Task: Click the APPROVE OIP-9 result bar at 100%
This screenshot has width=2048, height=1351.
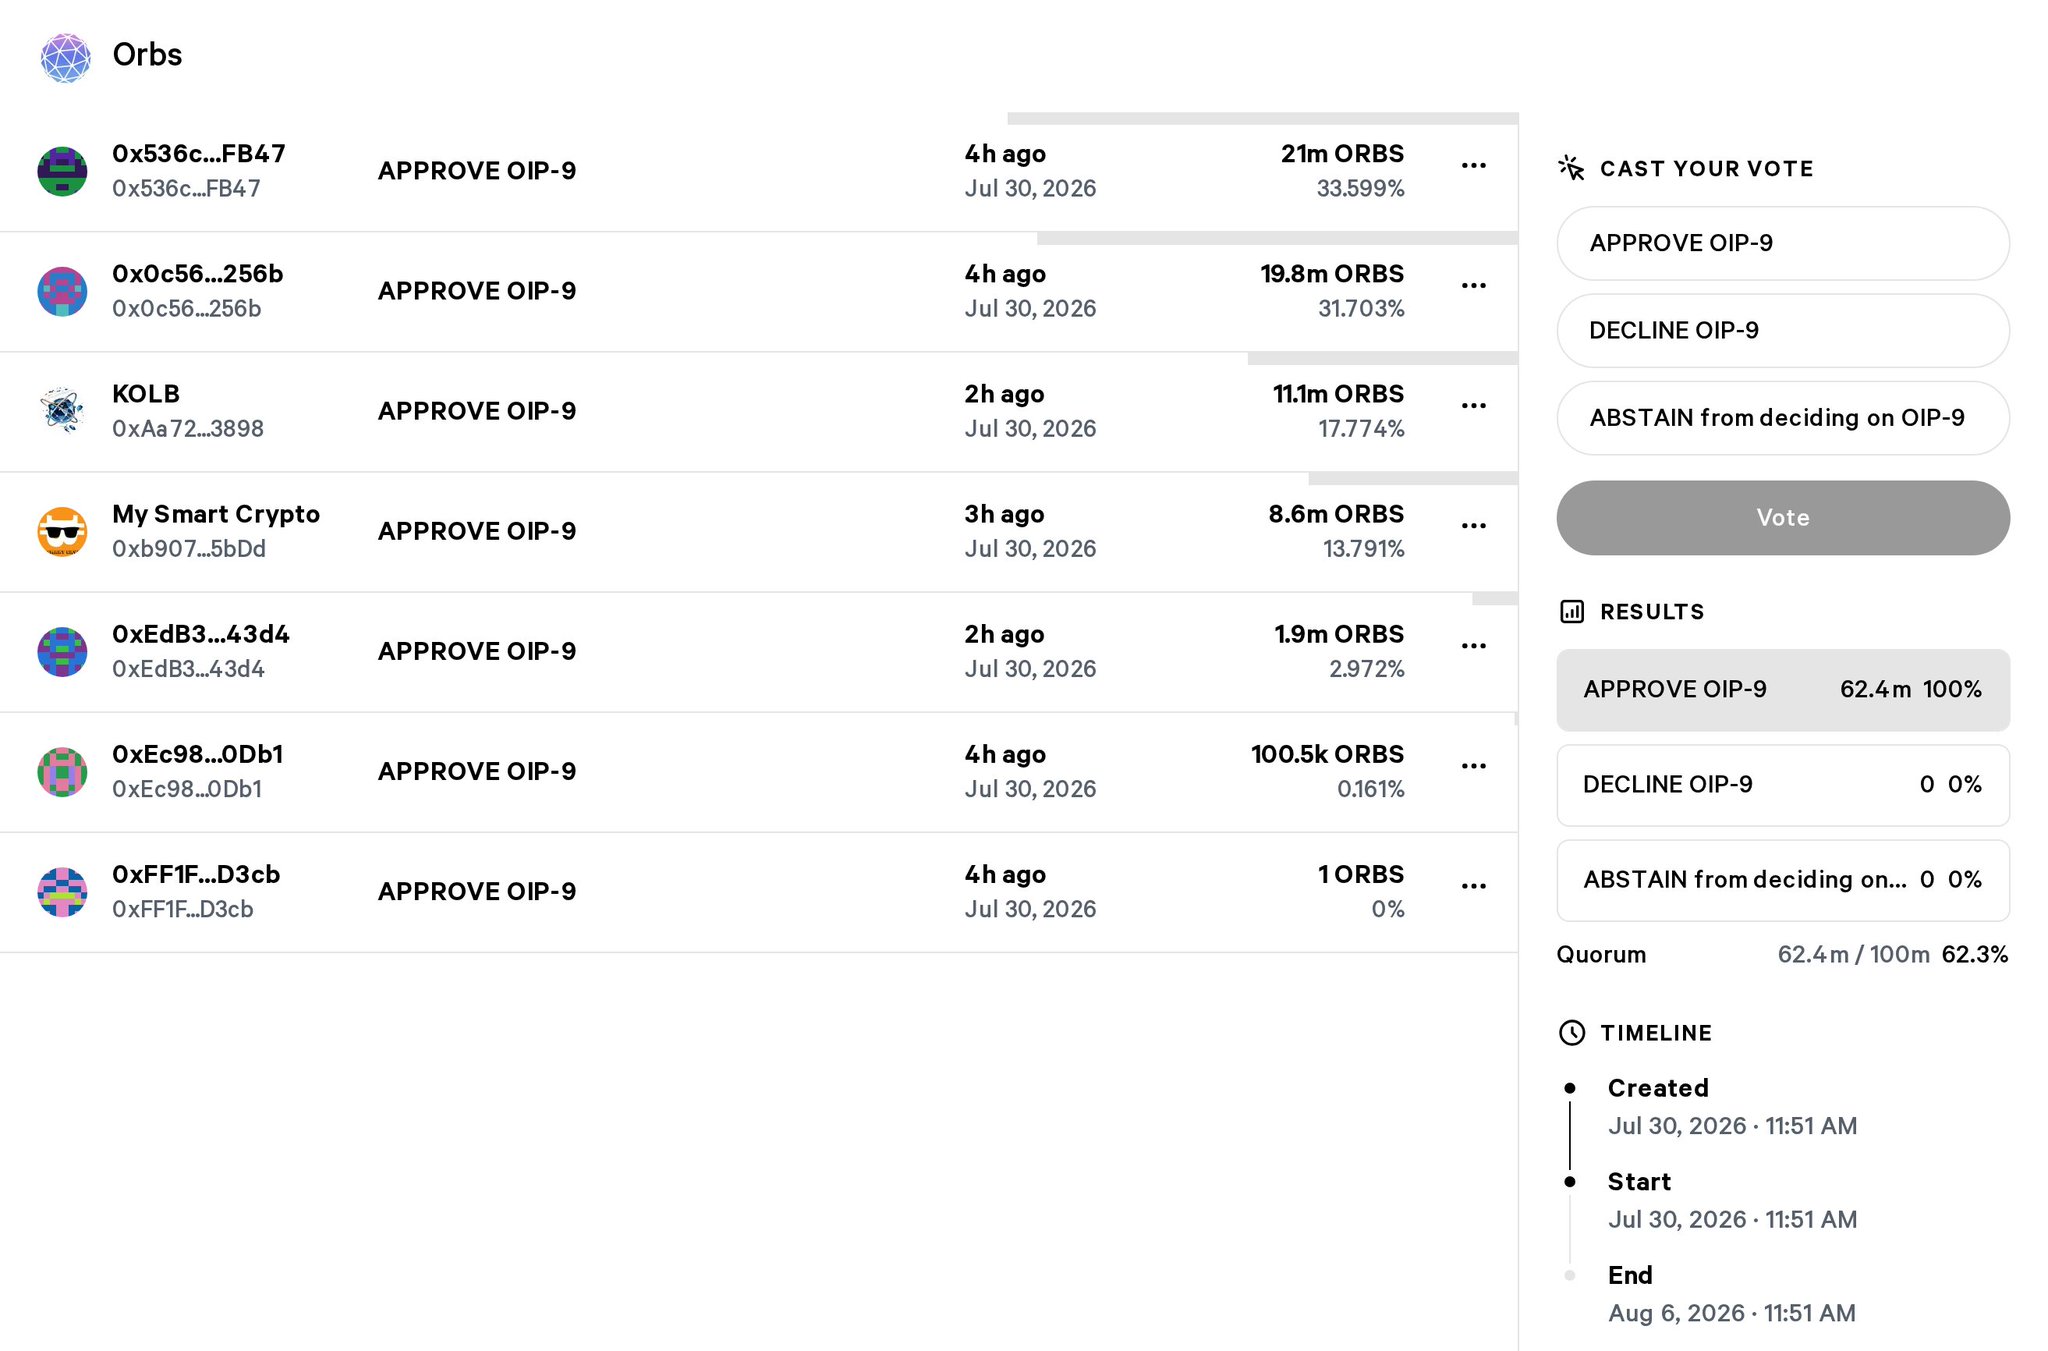Action: click(1783, 690)
